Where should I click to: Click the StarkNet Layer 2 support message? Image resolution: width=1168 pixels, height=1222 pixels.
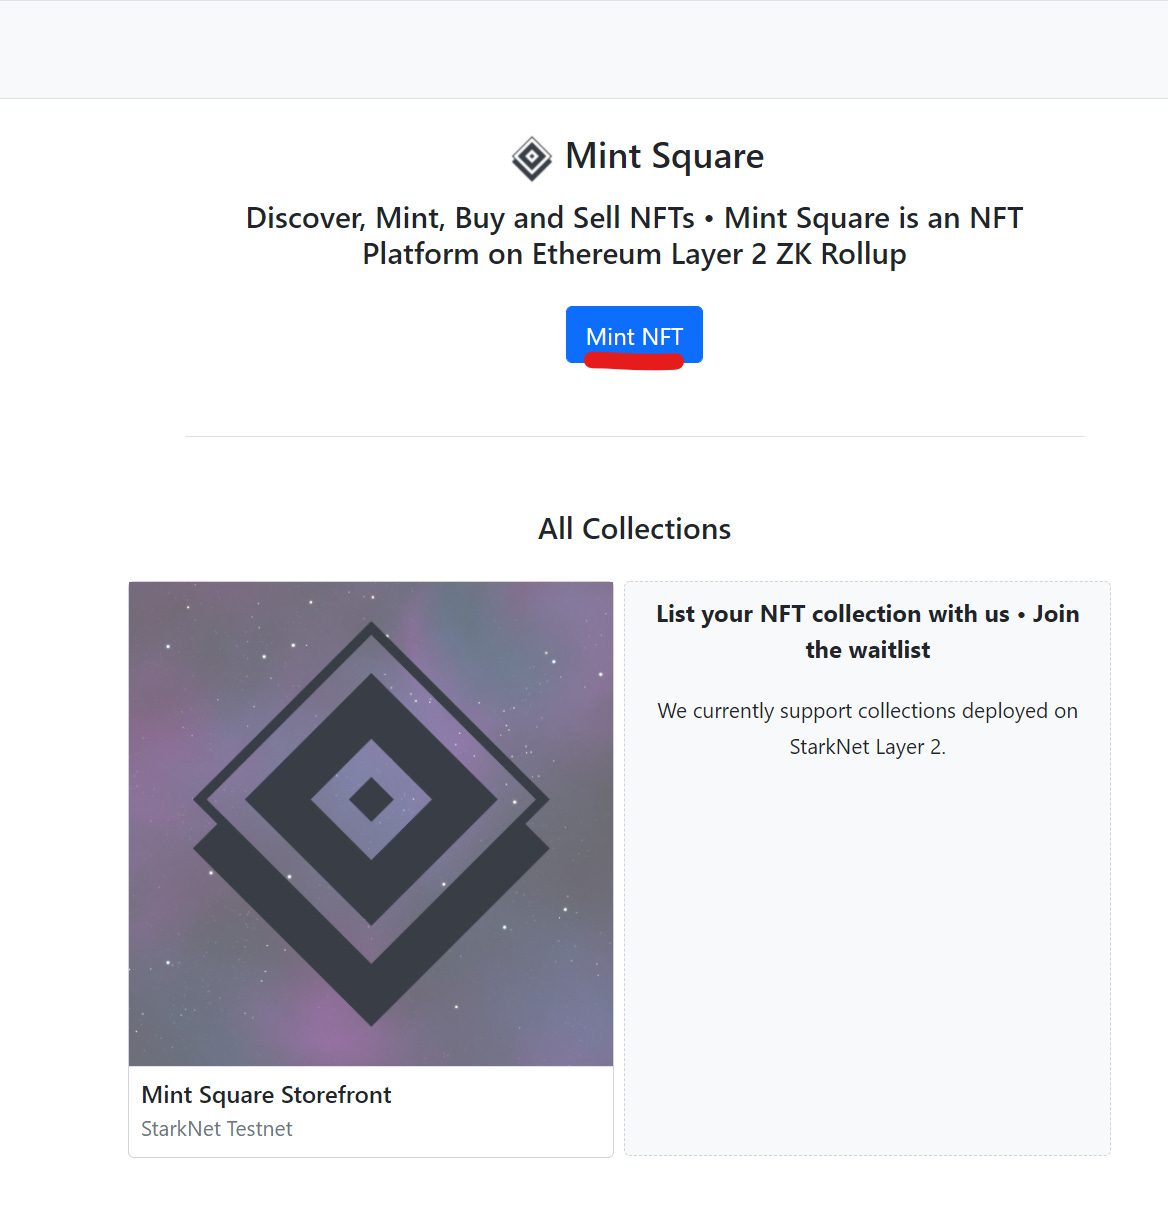point(867,728)
